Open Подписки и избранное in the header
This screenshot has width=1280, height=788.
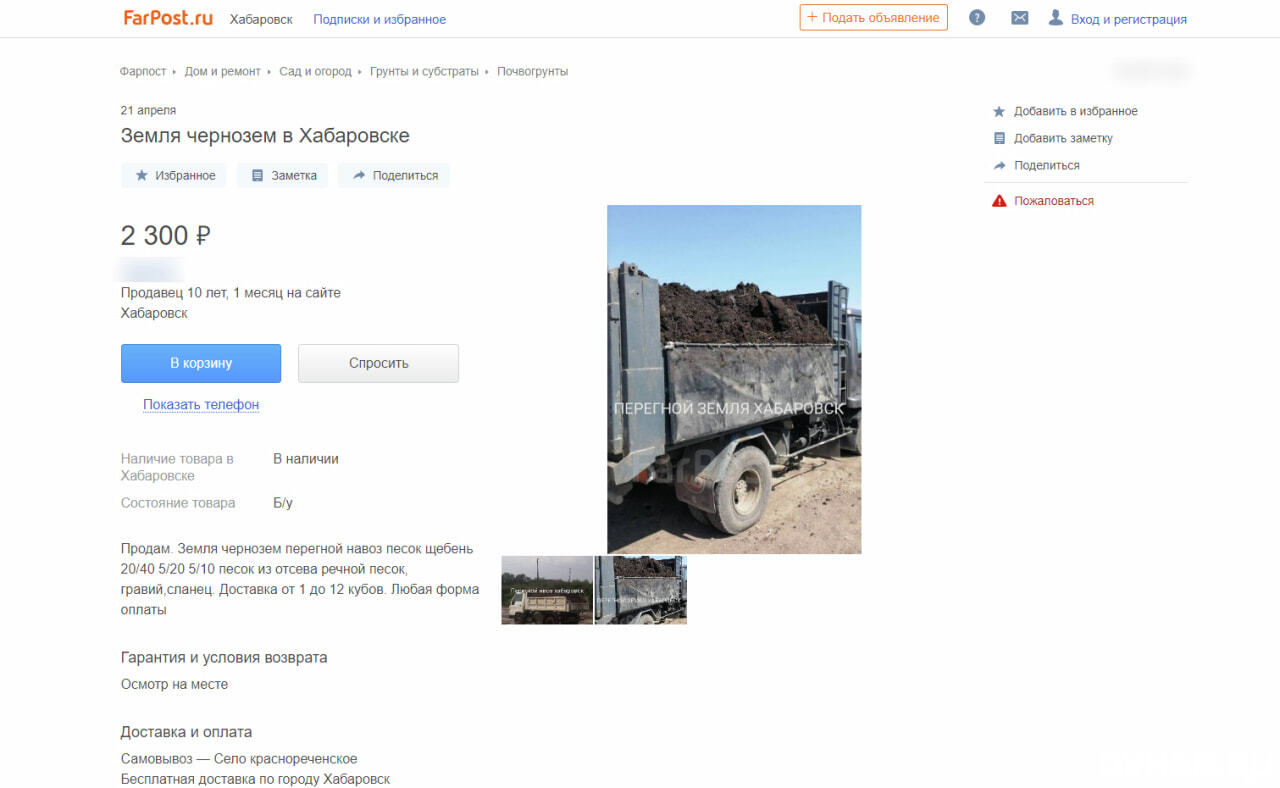380,20
